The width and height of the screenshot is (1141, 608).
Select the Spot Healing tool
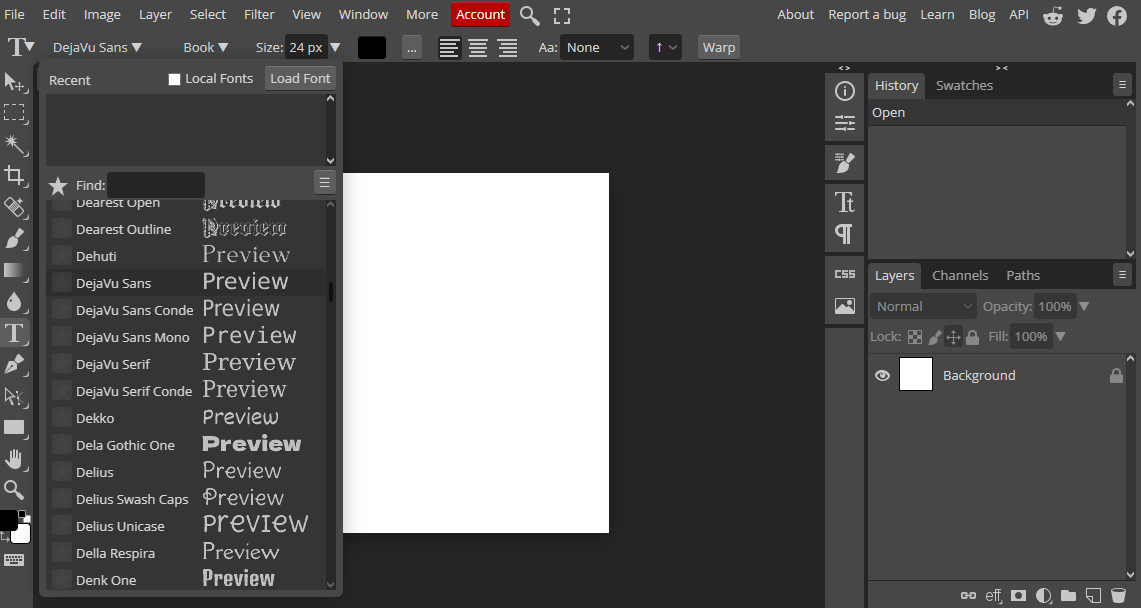point(14,207)
